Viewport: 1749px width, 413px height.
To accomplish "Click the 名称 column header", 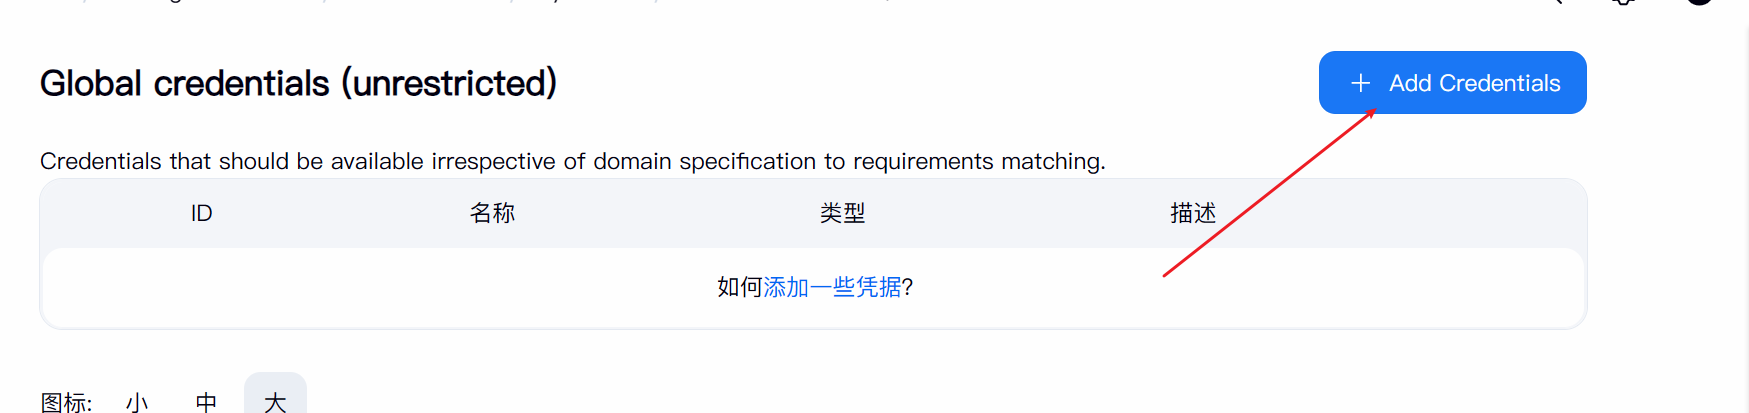I will [492, 213].
